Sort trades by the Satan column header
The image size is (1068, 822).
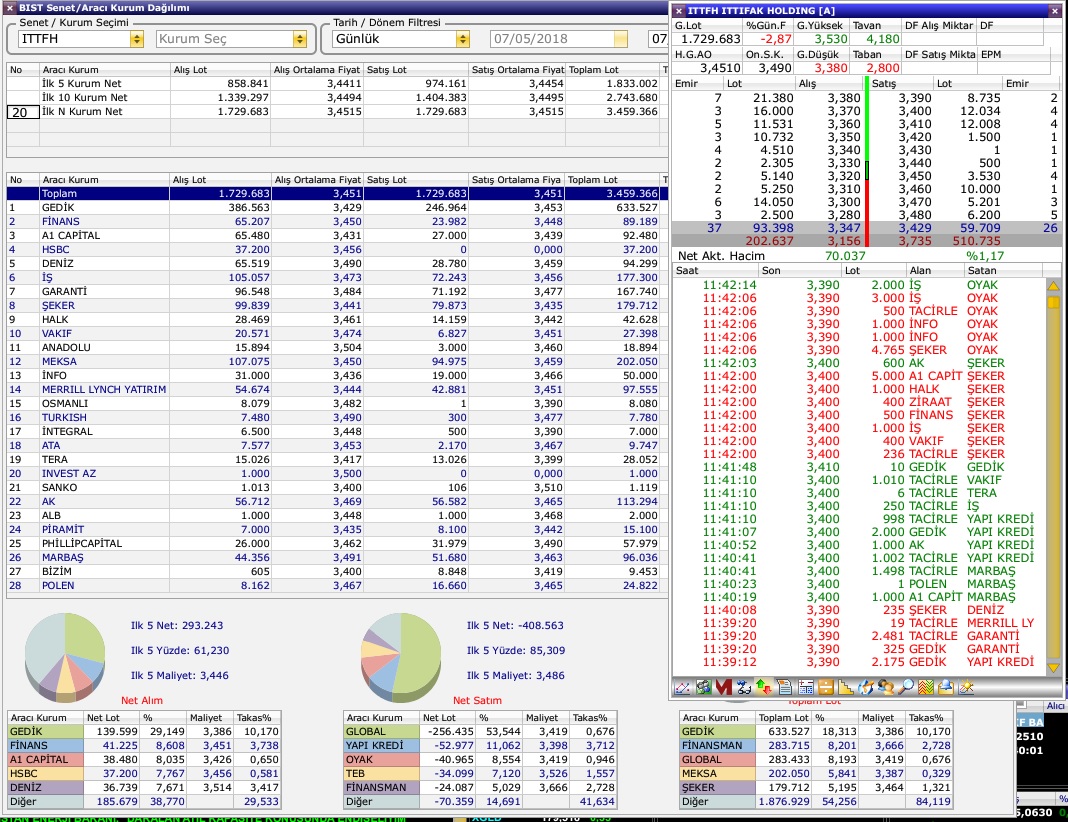(1005, 270)
